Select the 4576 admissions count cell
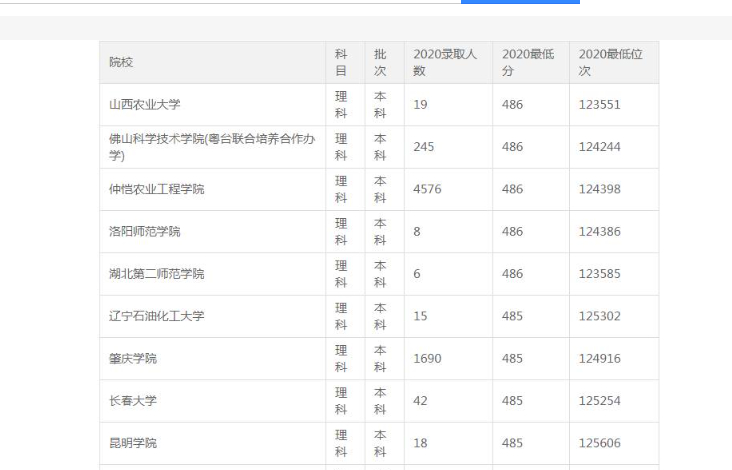This screenshot has height=470, width=732. coord(427,190)
